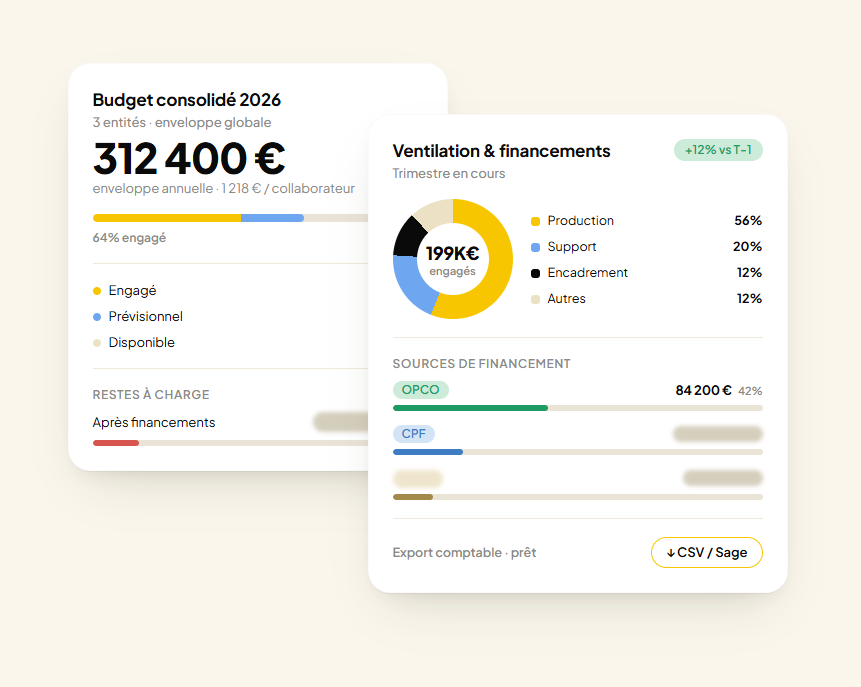Select the OPCO funding tag
The width and height of the screenshot is (861, 687).
point(421,389)
